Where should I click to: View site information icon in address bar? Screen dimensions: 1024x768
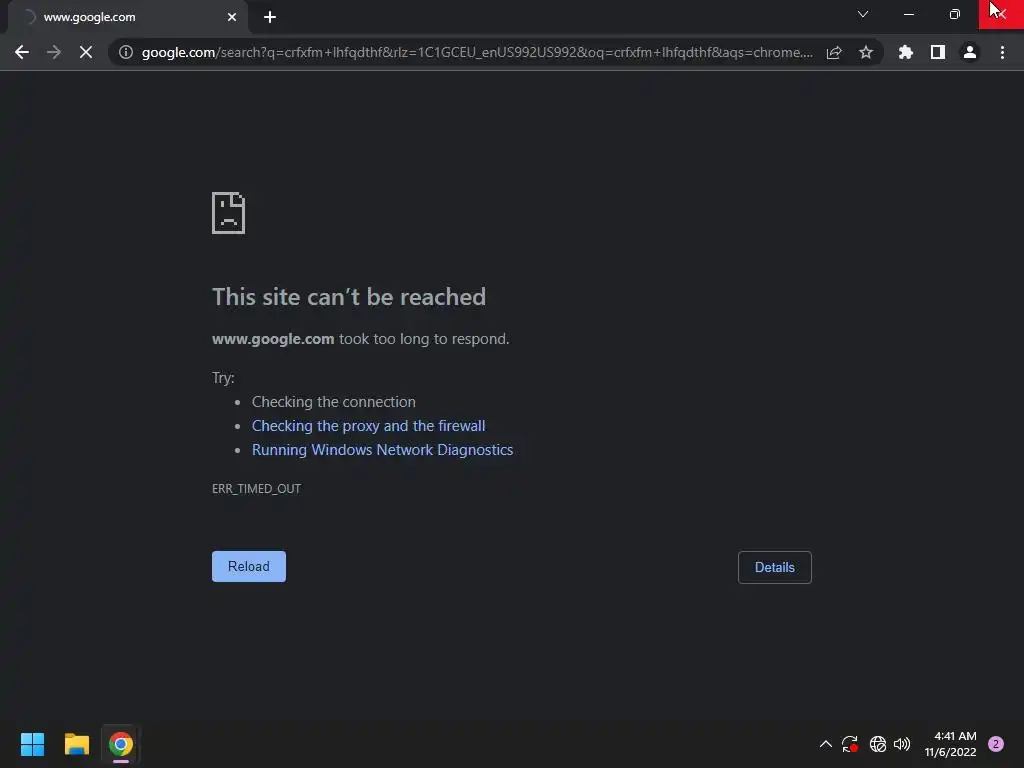(x=126, y=52)
